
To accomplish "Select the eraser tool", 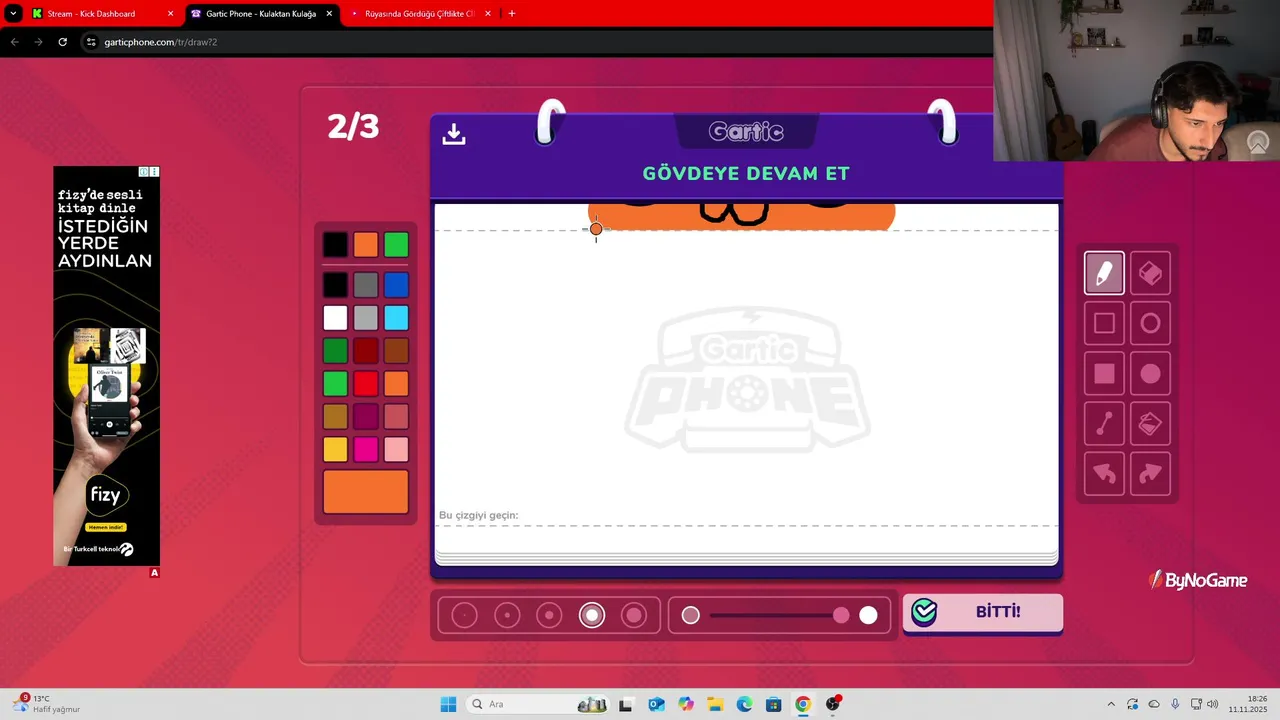I will (x=1150, y=273).
